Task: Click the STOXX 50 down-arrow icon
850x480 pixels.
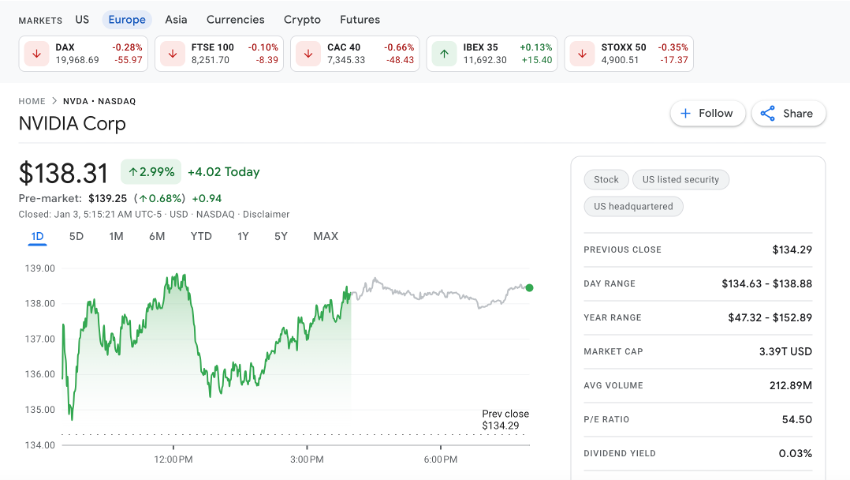Action: coord(582,54)
